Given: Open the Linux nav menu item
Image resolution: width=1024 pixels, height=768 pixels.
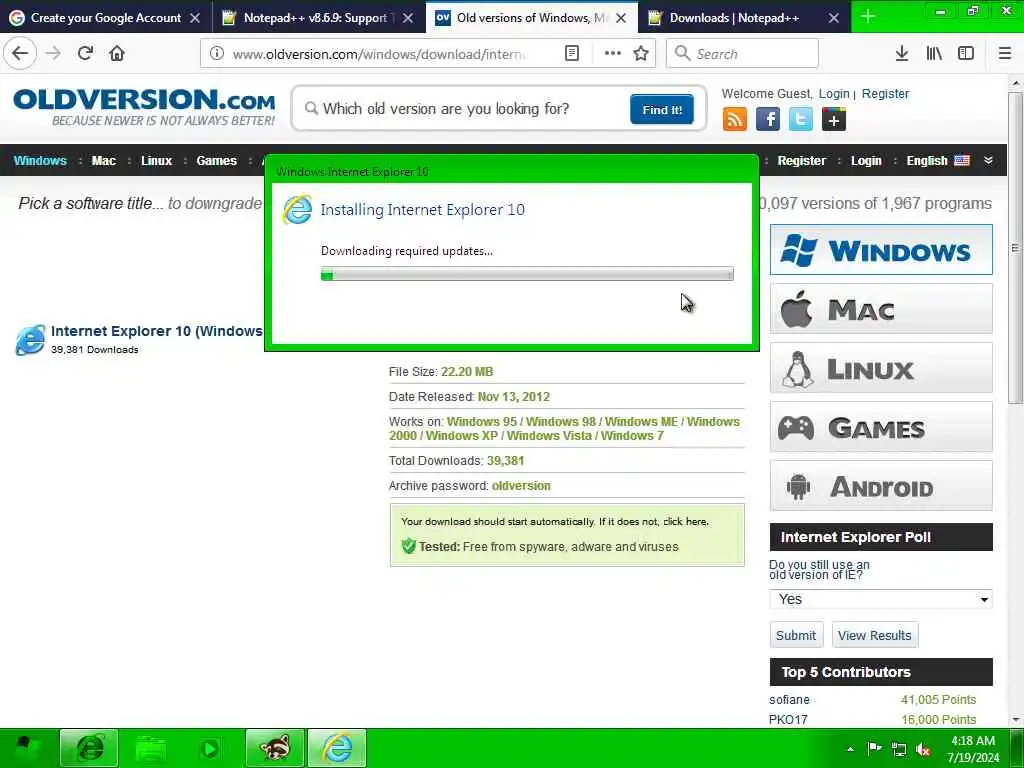Looking at the screenshot, I should [x=156, y=161].
